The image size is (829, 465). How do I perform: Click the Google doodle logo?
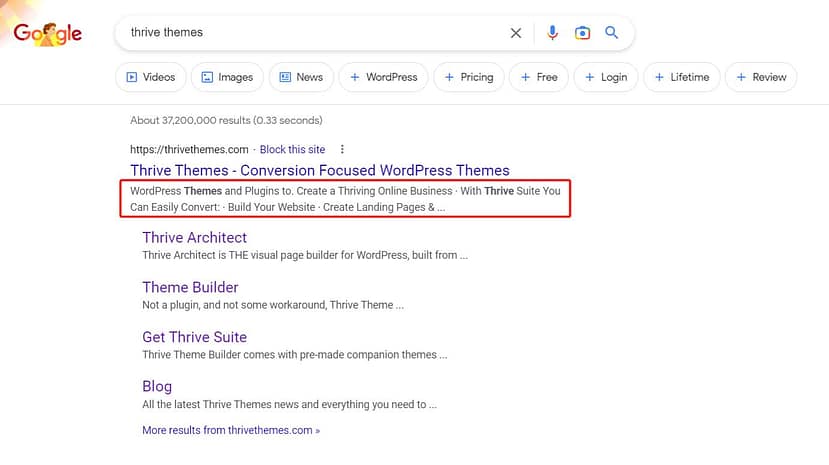pyautogui.click(x=48, y=34)
